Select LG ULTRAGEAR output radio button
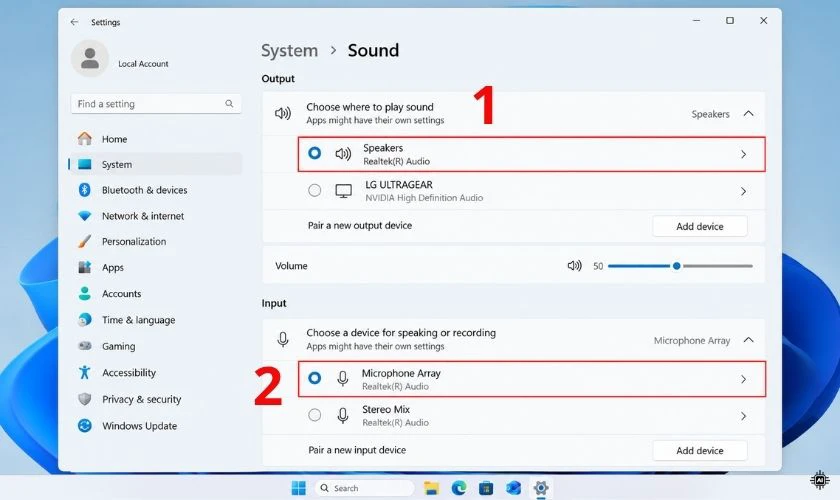 pos(314,190)
